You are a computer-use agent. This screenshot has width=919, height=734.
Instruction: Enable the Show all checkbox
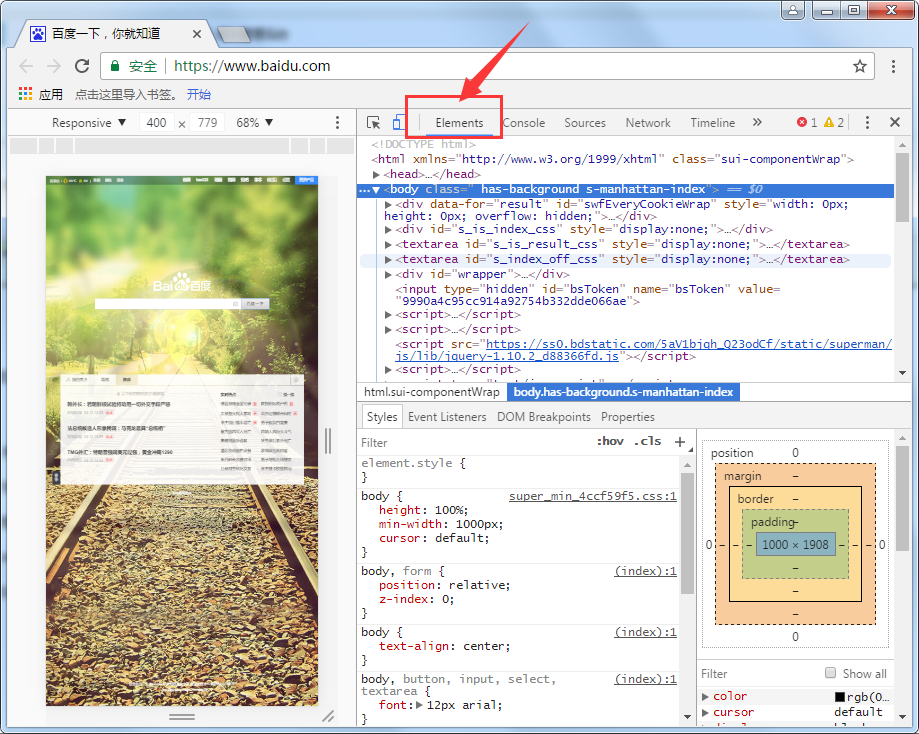[x=830, y=673]
